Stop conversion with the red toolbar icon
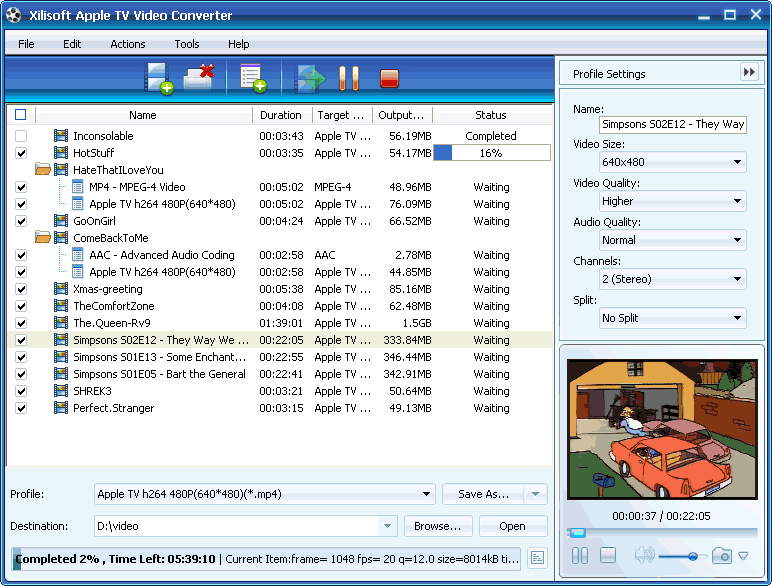 click(389, 78)
